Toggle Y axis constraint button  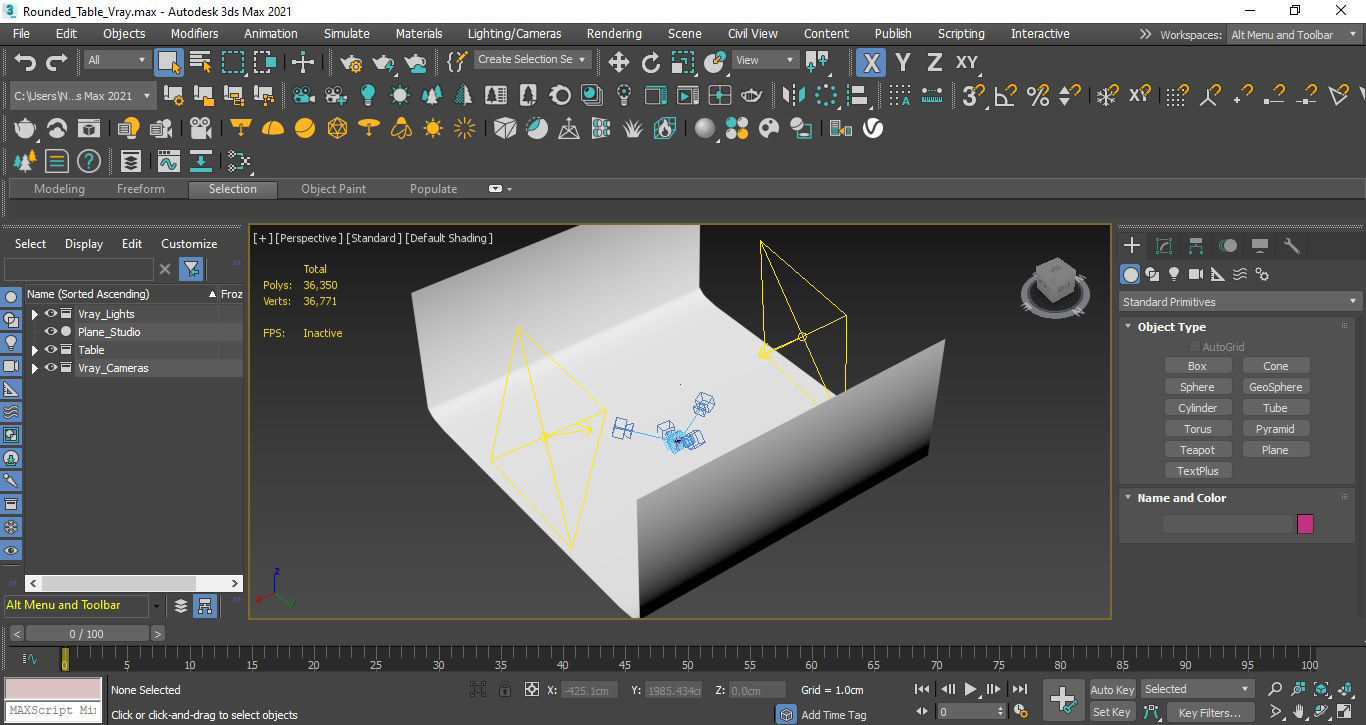click(x=903, y=62)
